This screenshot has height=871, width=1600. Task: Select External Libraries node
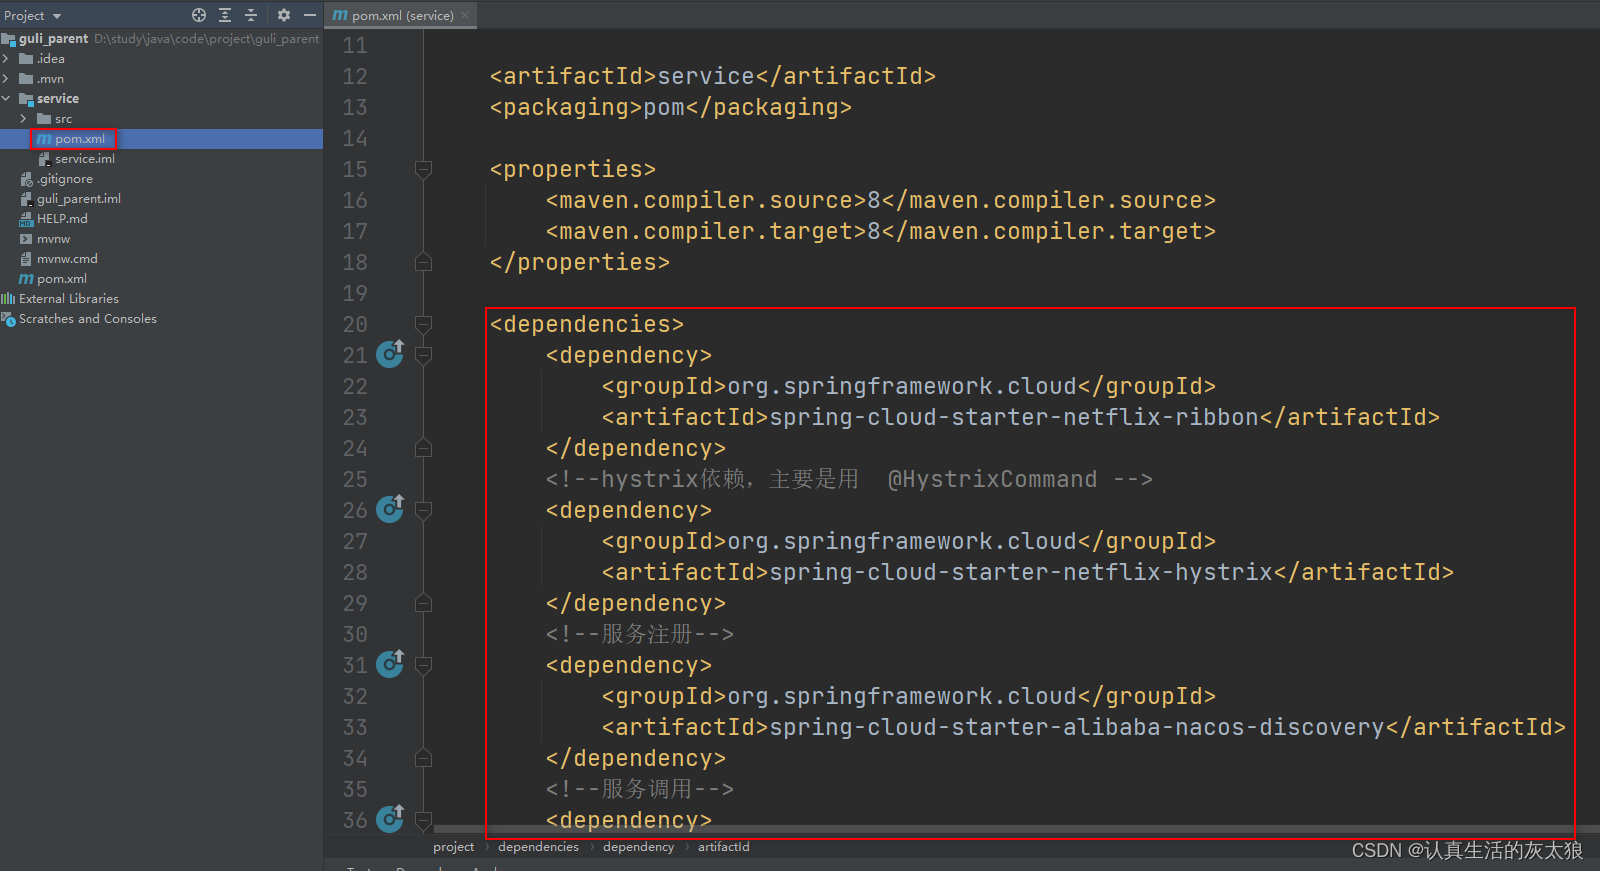click(60, 299)
